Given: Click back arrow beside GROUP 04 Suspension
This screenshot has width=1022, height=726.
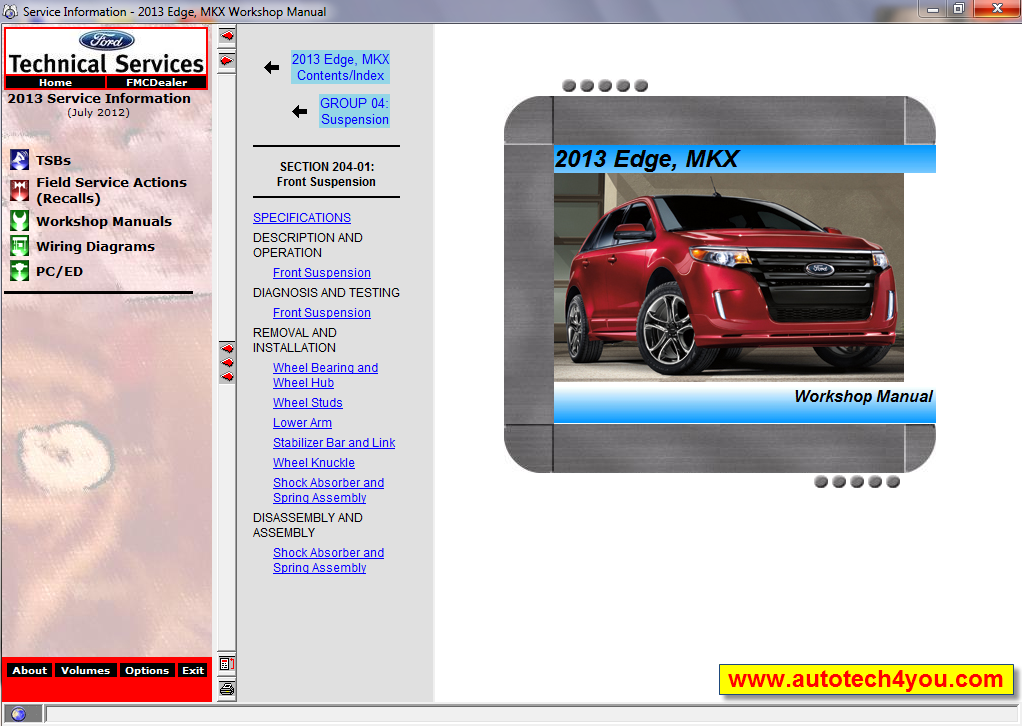Looking at the screenshot, I should point(300,111).
